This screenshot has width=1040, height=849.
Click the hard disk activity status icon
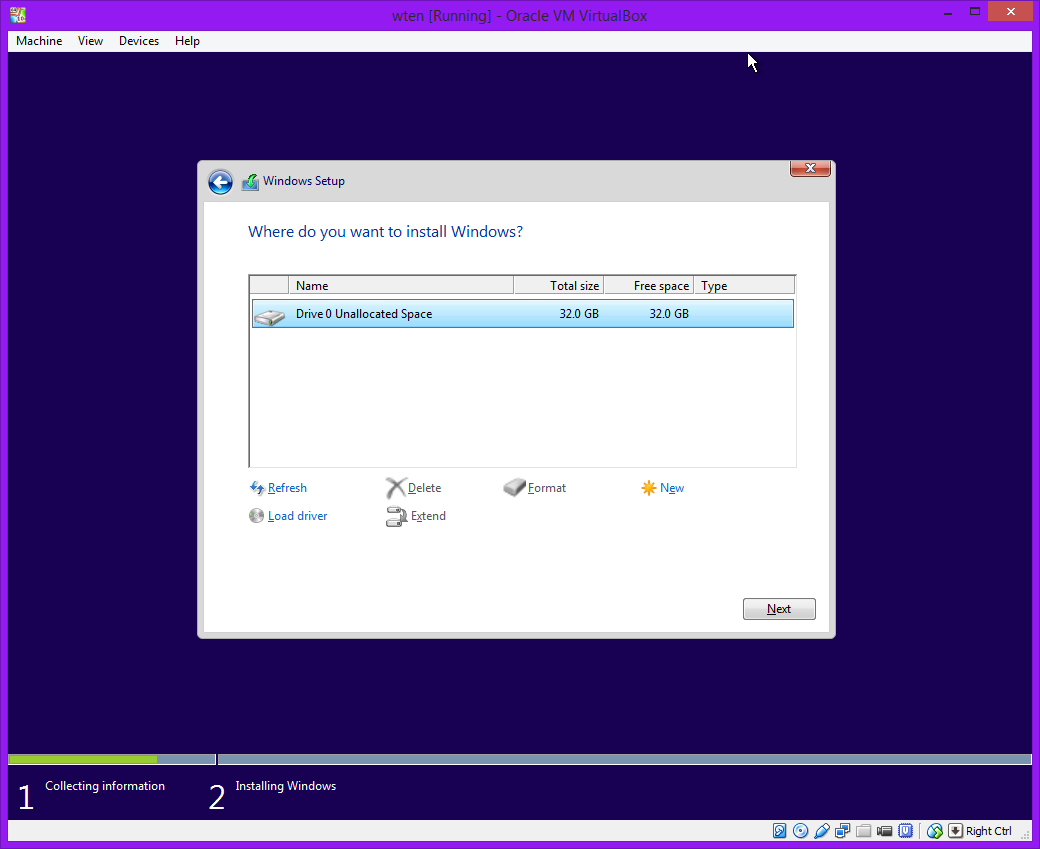point(780,831)
